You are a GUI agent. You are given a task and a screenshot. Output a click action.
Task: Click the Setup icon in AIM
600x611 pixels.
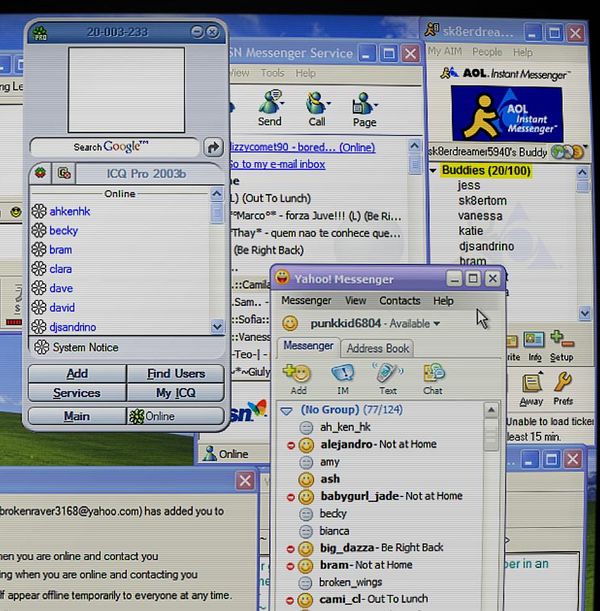tap(561, 339)
